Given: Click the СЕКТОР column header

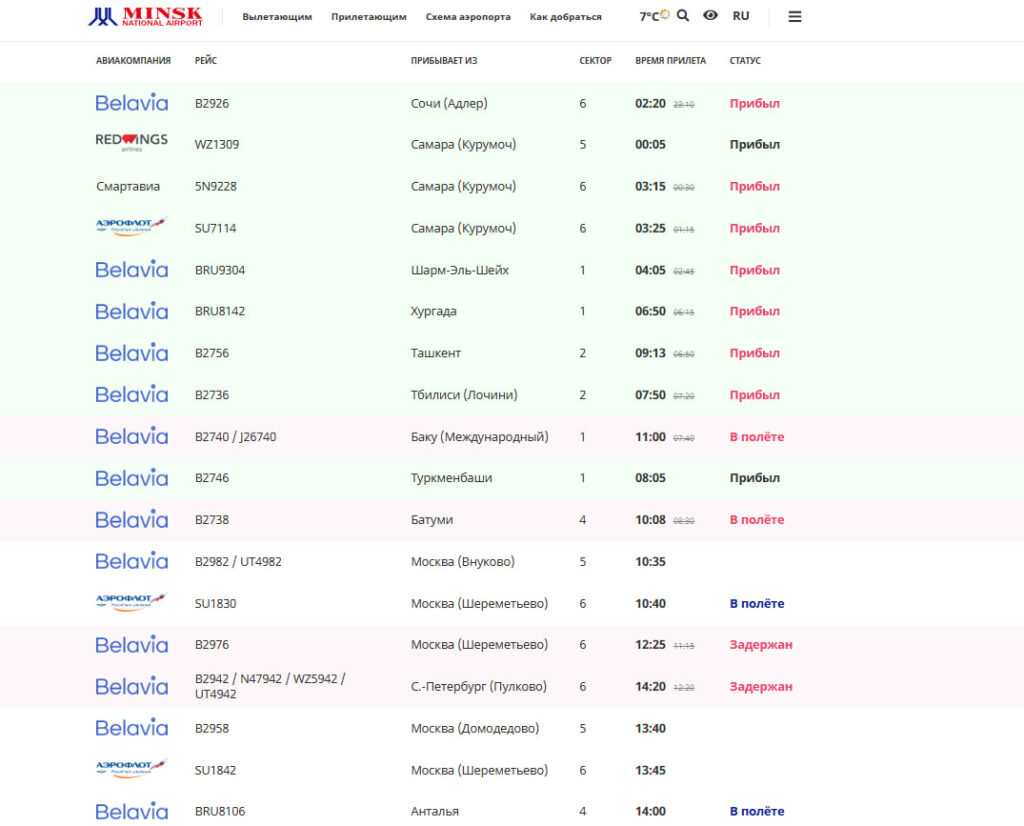Looking at the screenshot, I should (596, 61).
